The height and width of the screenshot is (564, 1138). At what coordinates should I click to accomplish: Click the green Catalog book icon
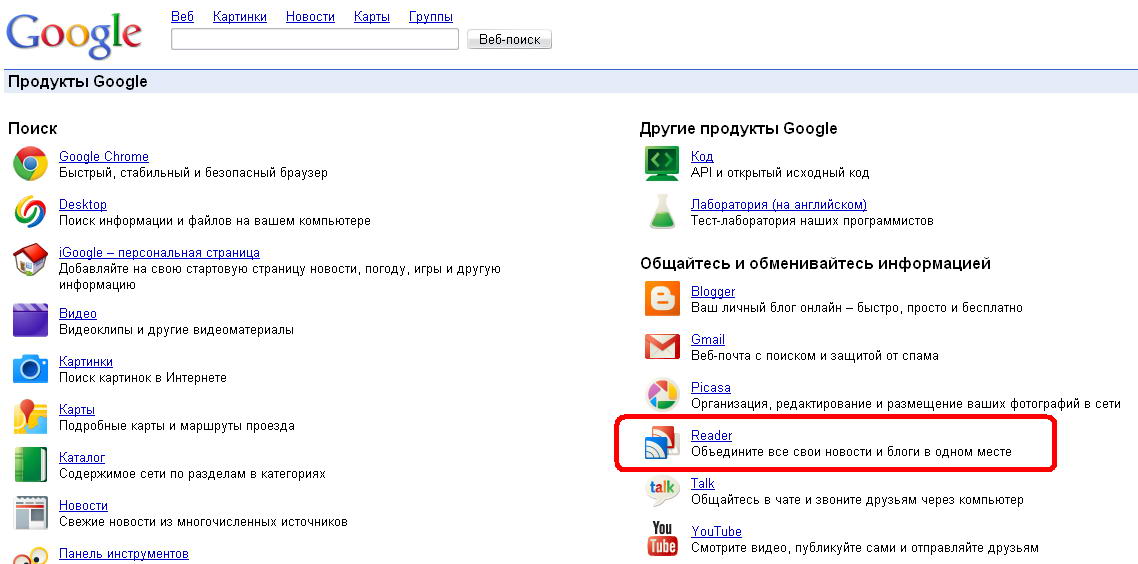coord(30,465)
